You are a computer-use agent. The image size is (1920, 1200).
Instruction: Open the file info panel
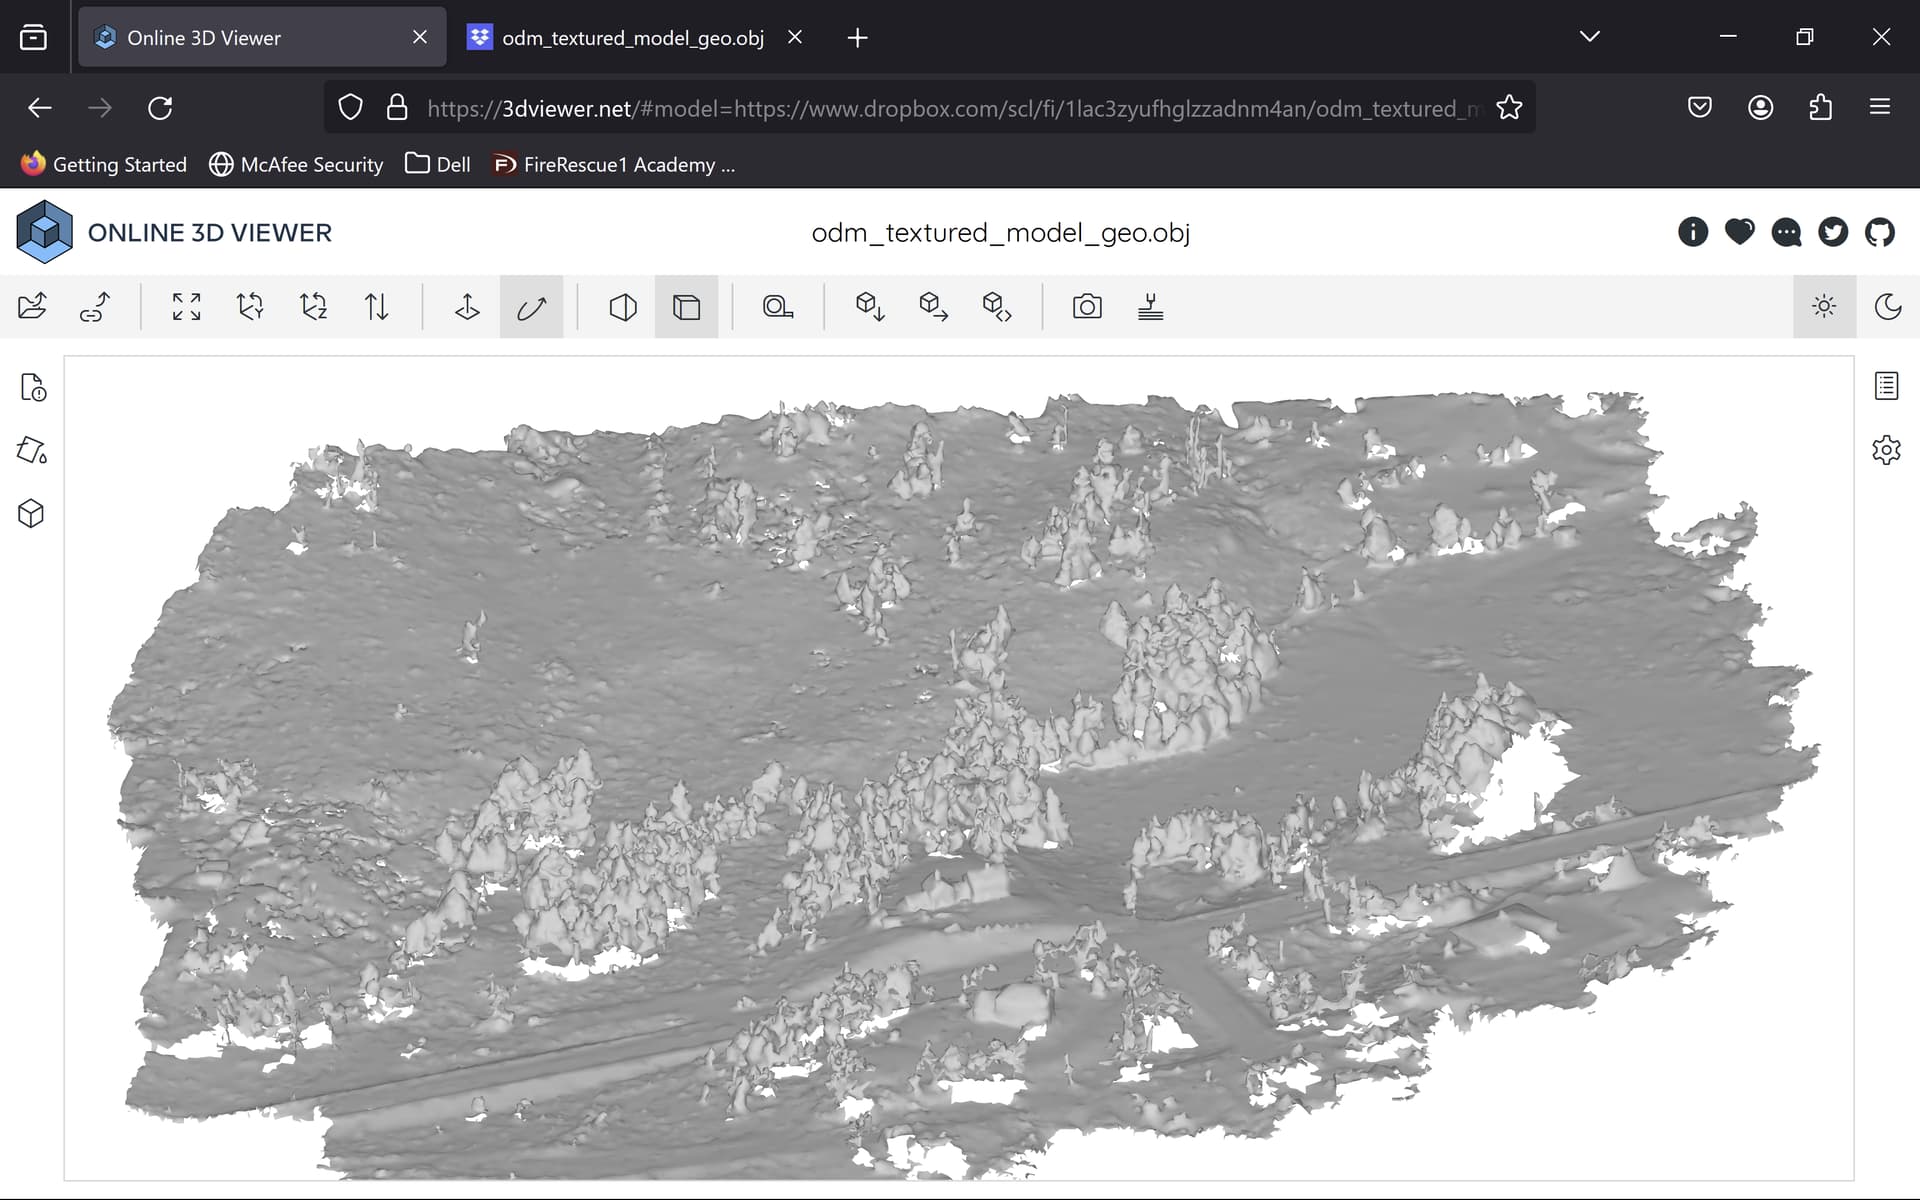click(x=33, y=388)
